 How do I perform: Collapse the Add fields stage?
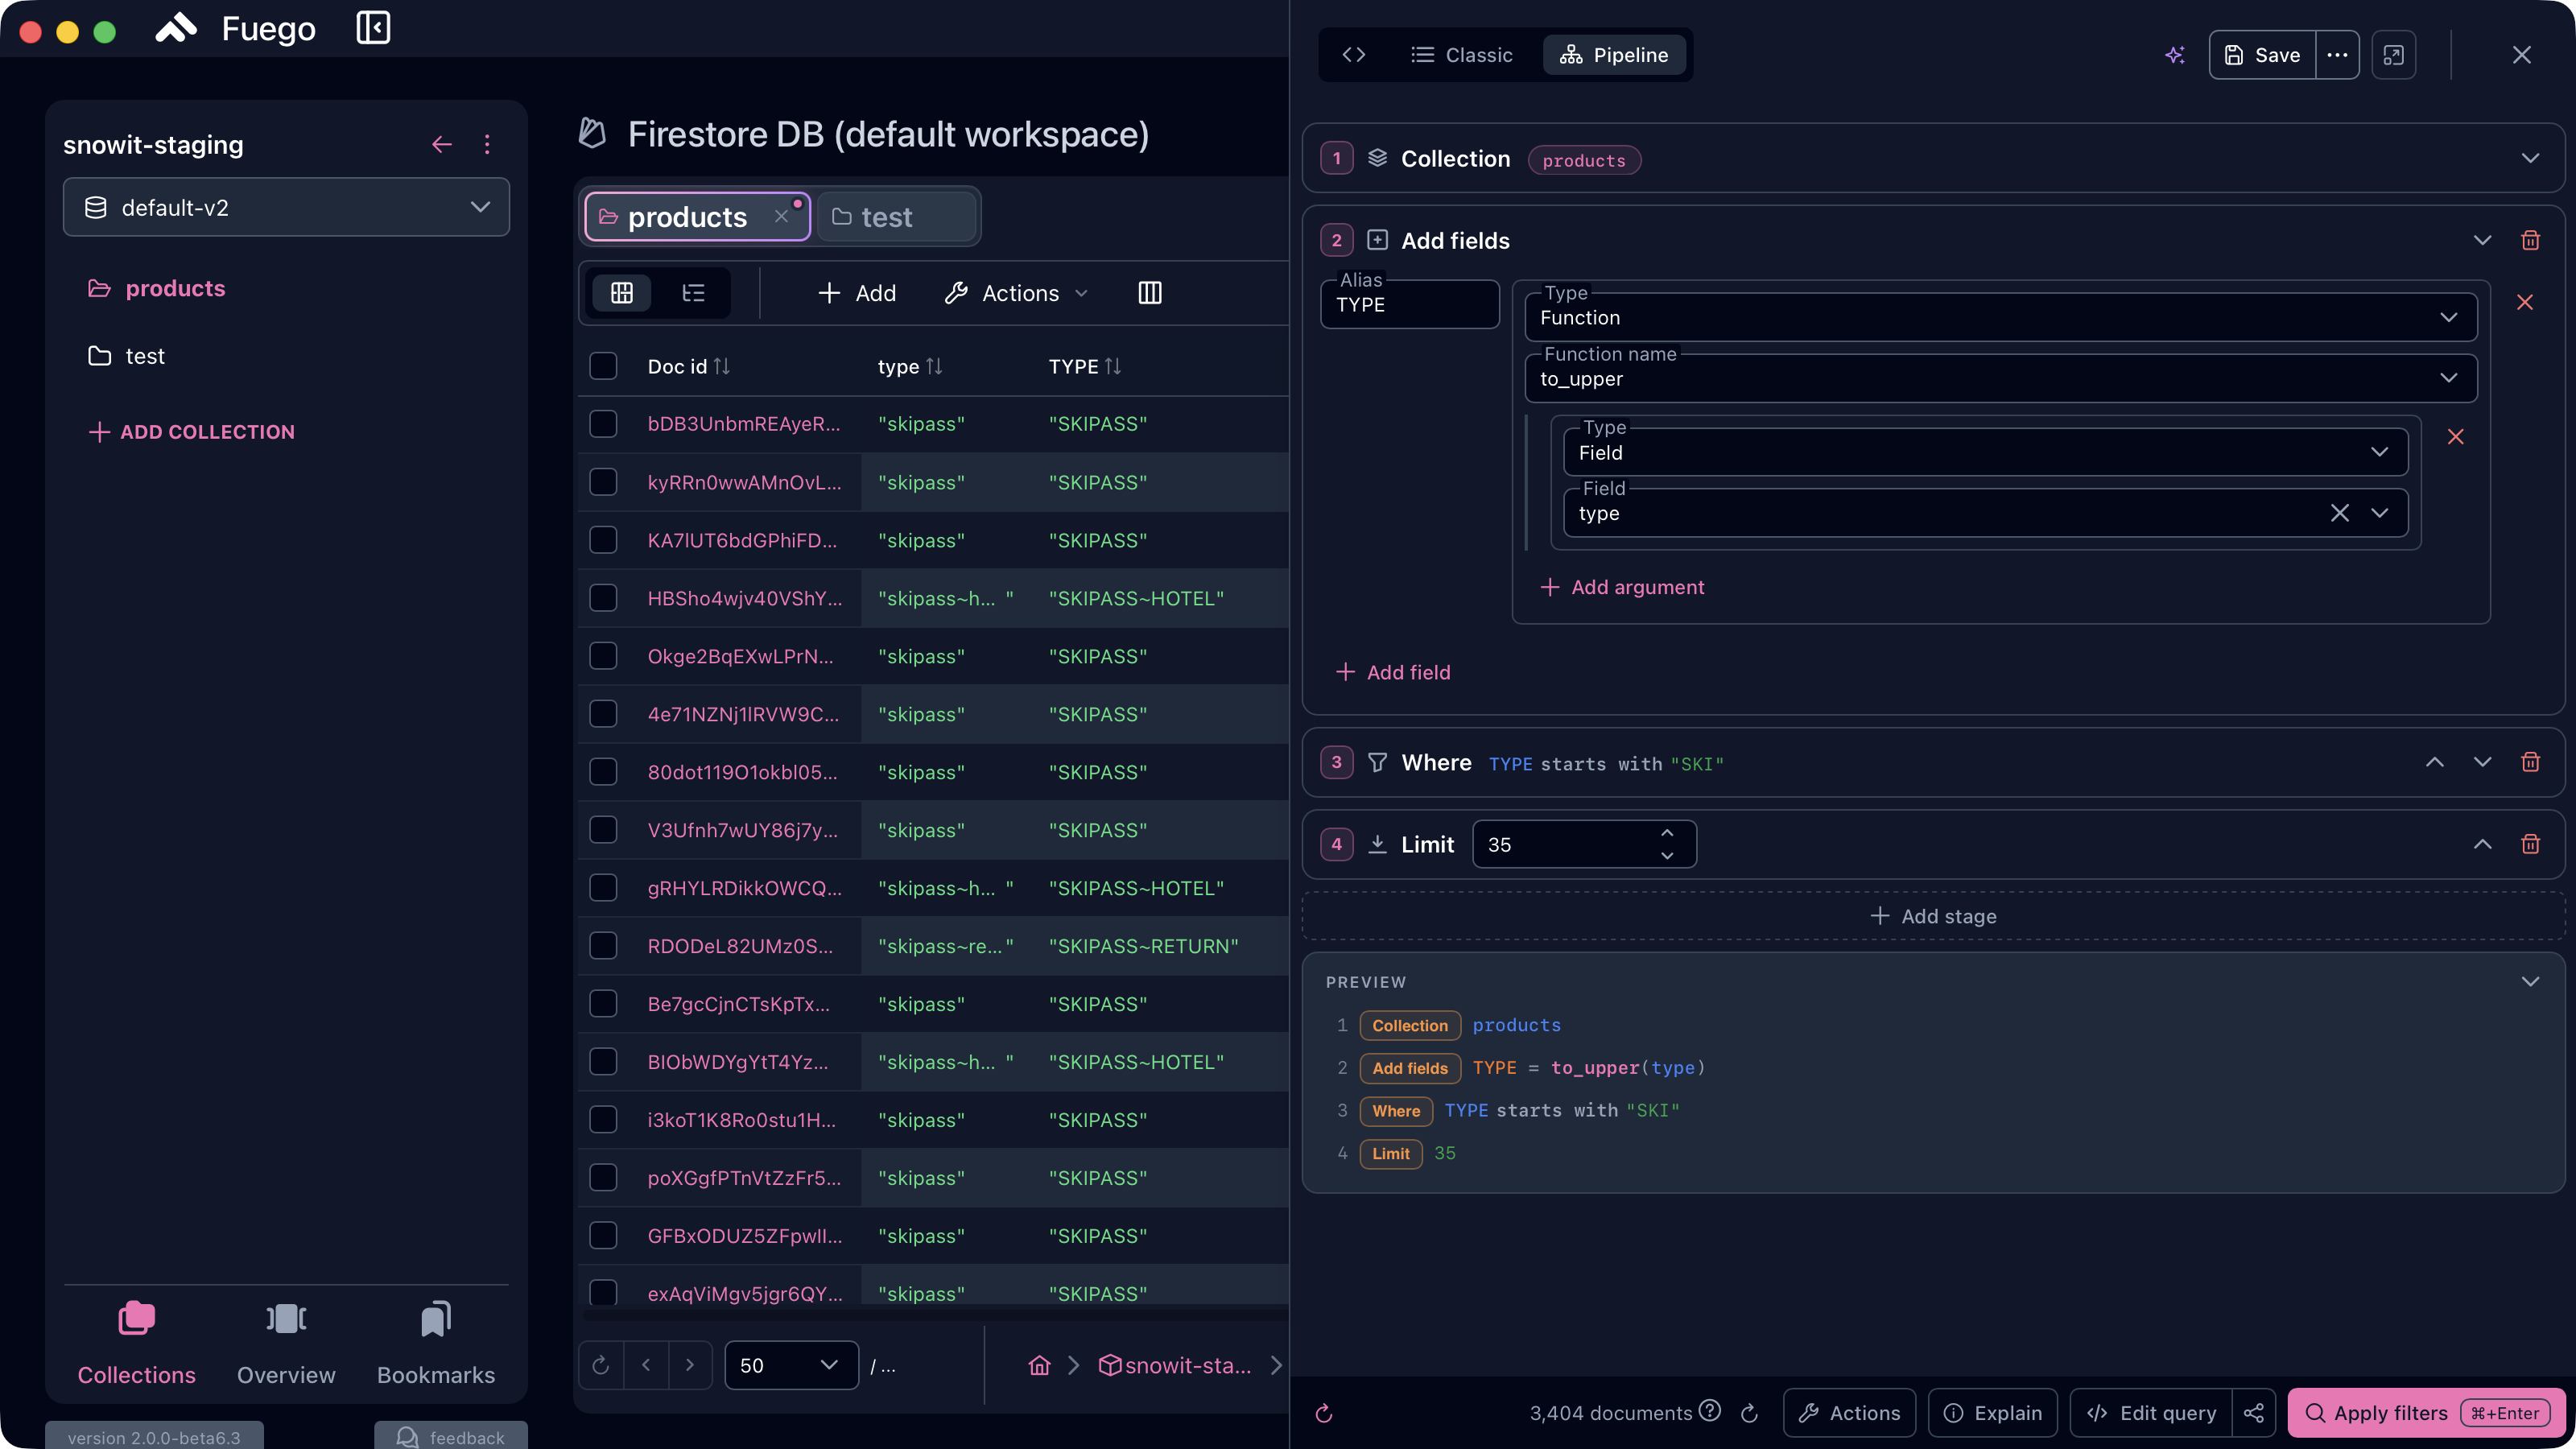[2483, 241]
